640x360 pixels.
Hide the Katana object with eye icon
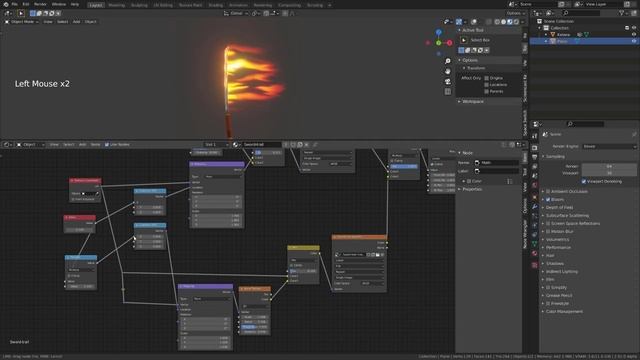point(634,35)
